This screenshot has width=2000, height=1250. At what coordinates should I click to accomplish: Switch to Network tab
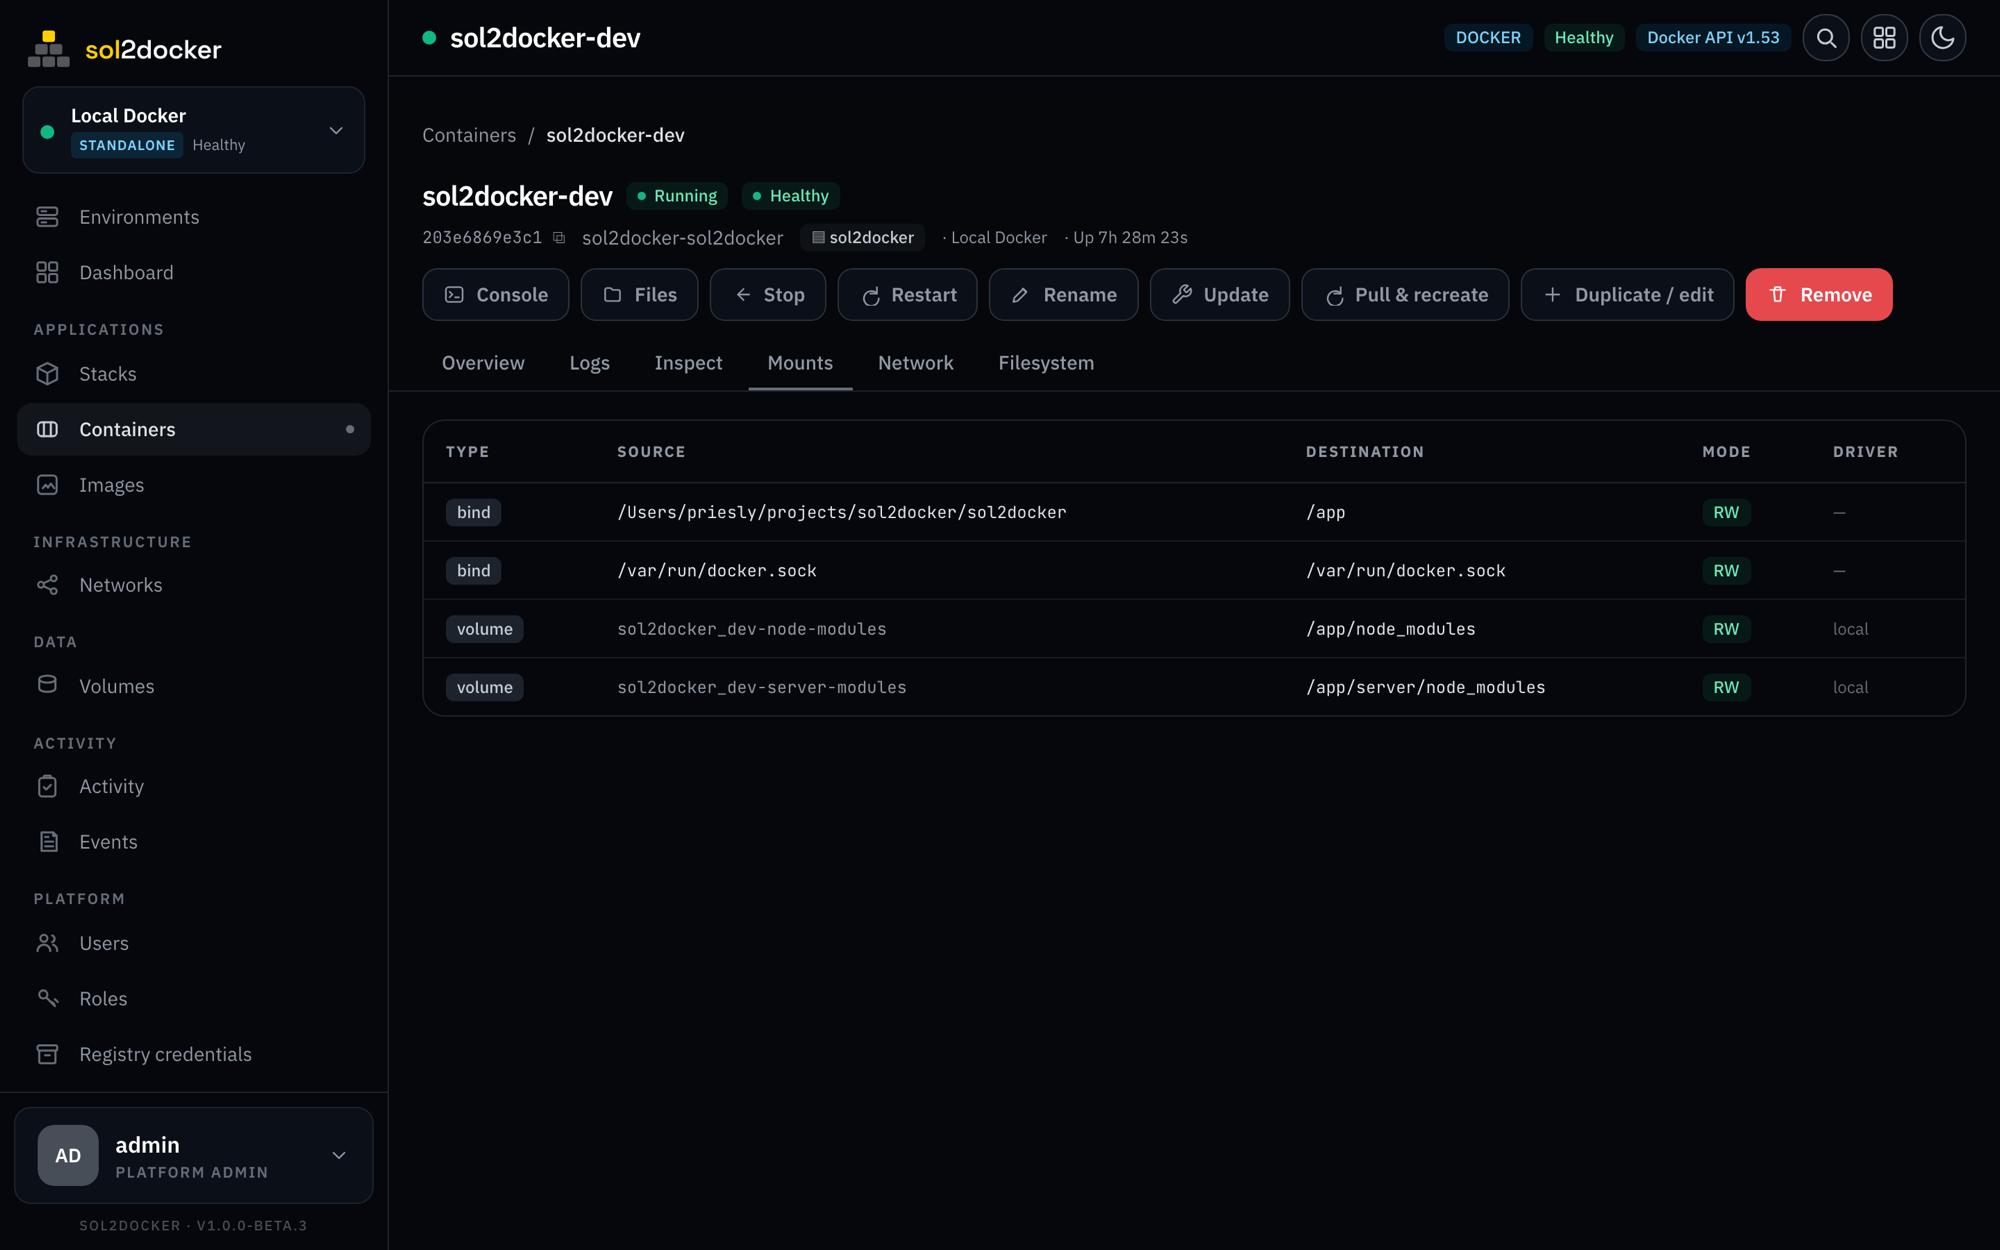916,363
